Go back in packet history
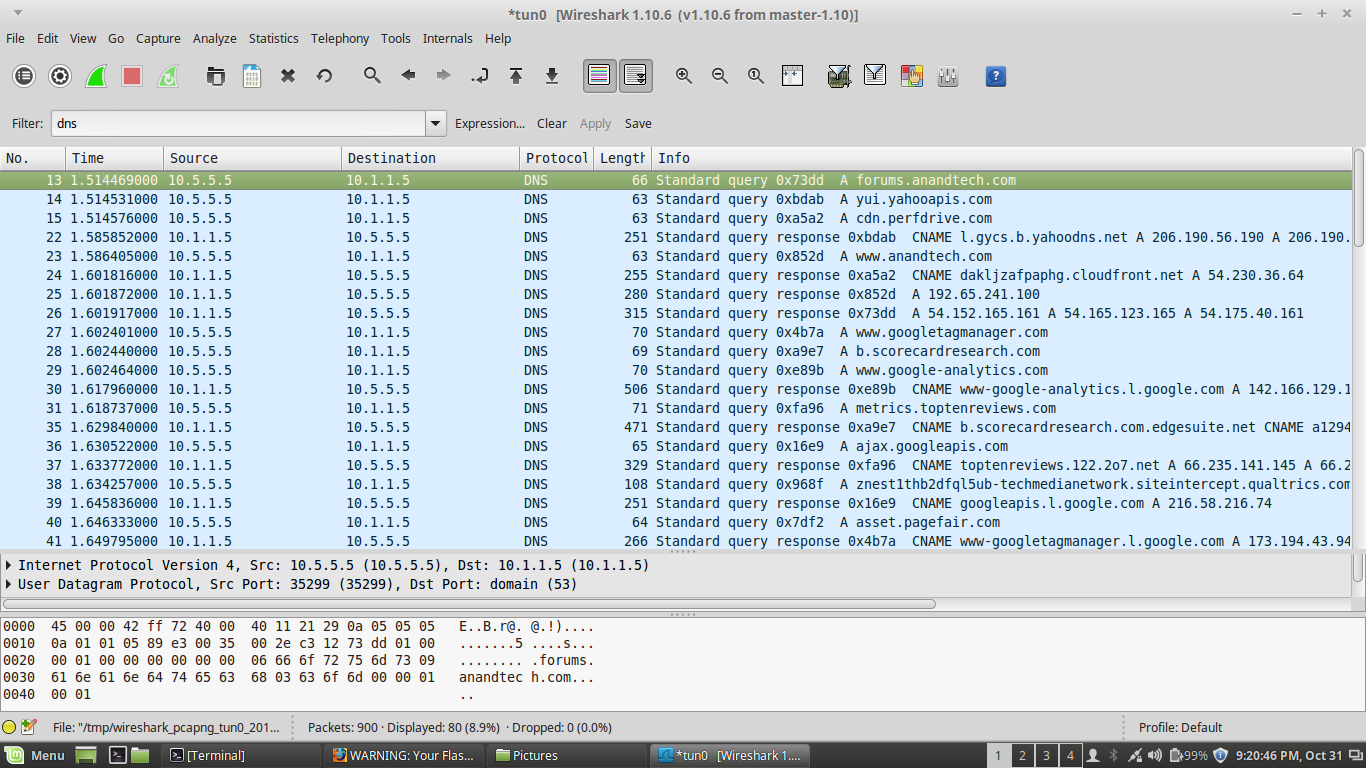Image resolution: width=1366 pixels, height=768 pixels. tap(408, 76)
